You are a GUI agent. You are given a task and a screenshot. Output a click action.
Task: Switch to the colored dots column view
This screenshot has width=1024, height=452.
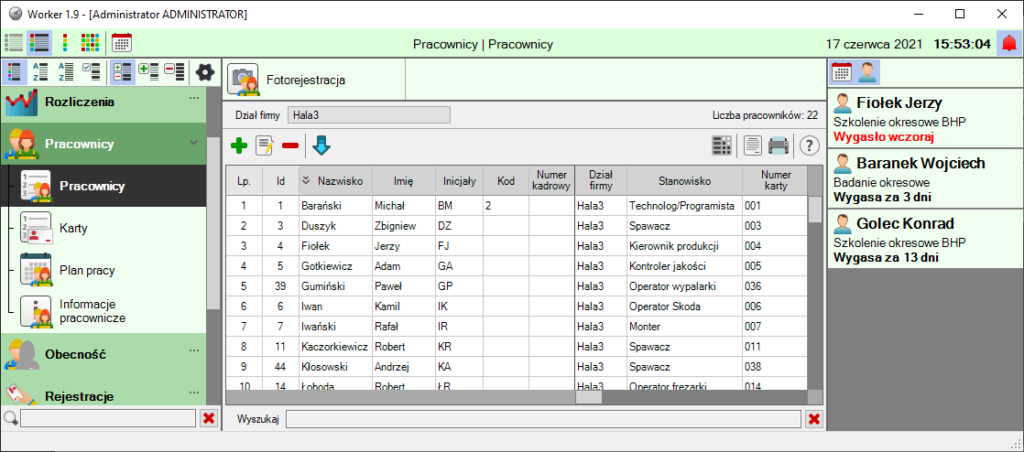pos(65,43)
